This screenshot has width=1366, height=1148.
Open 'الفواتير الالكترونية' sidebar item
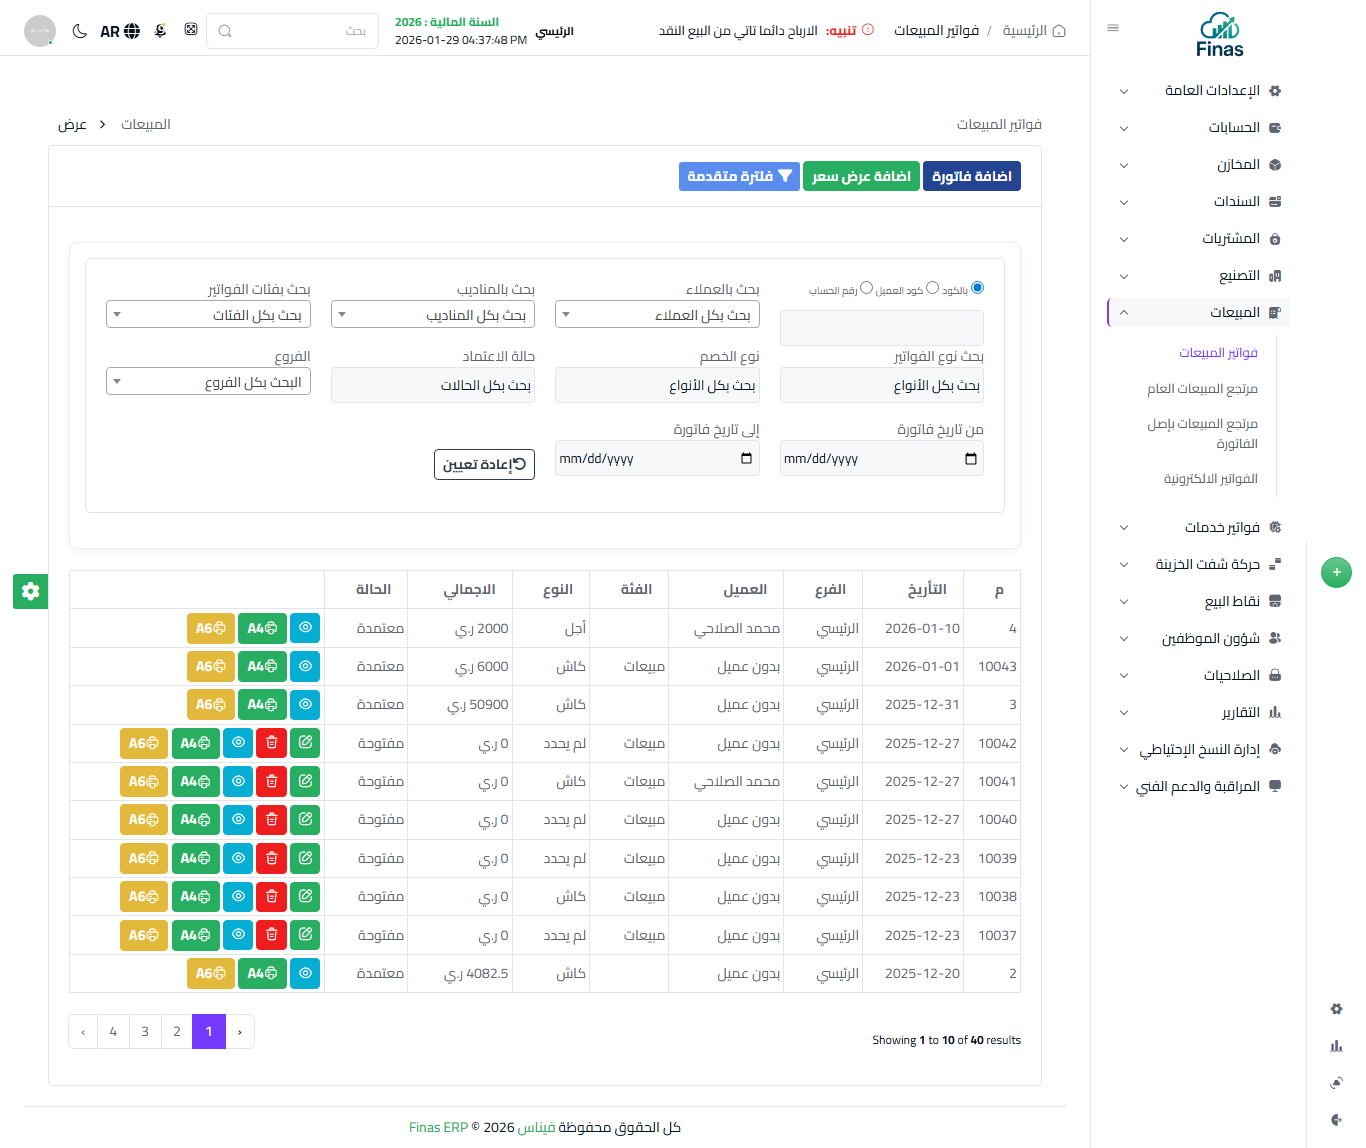coord(1210,479)
